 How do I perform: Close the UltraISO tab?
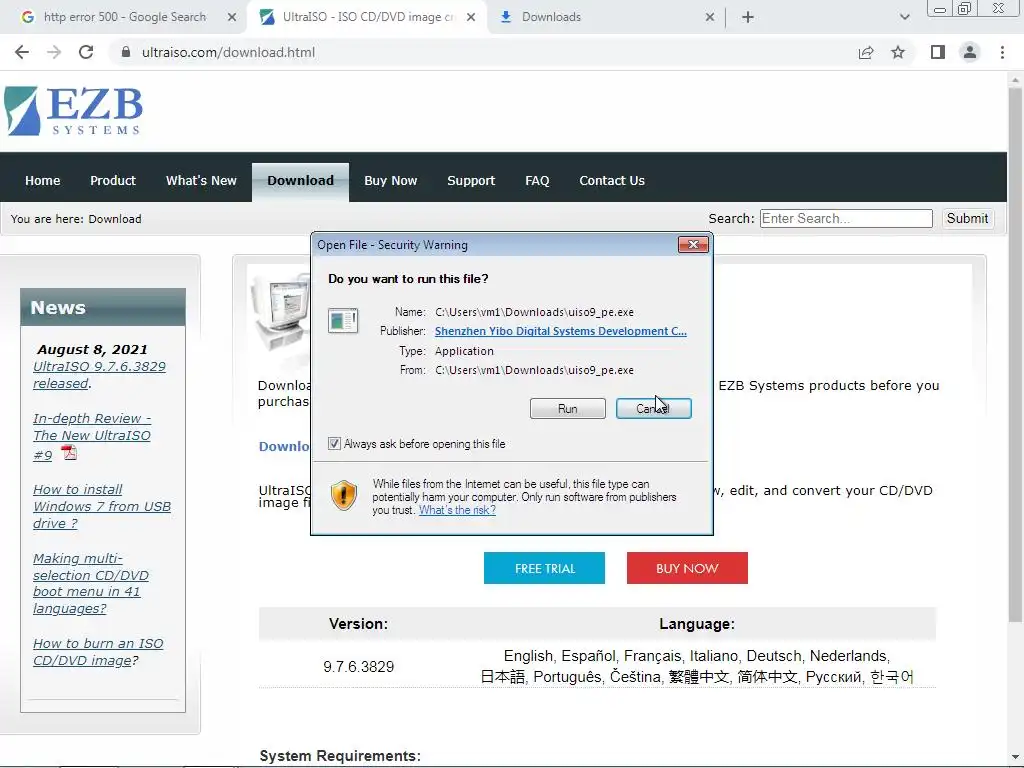pyautogui.click(x=471, y=17)
